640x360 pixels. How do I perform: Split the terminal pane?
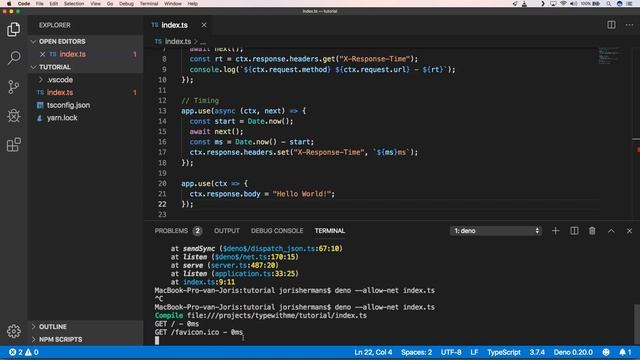(x=574, y=231)
